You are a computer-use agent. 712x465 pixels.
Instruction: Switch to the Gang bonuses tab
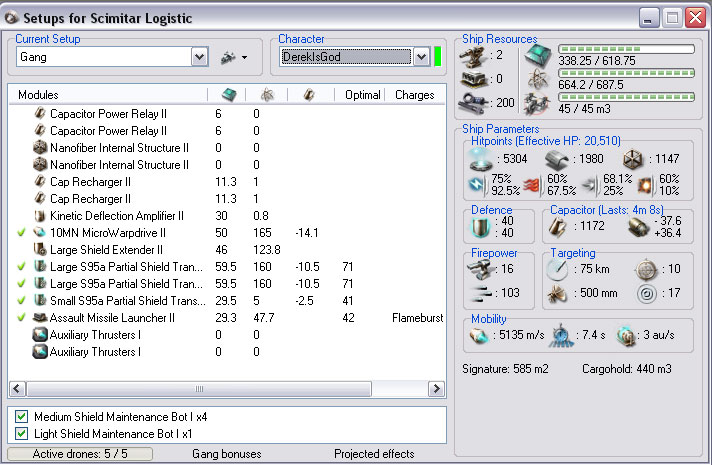[x=227, y=454]
